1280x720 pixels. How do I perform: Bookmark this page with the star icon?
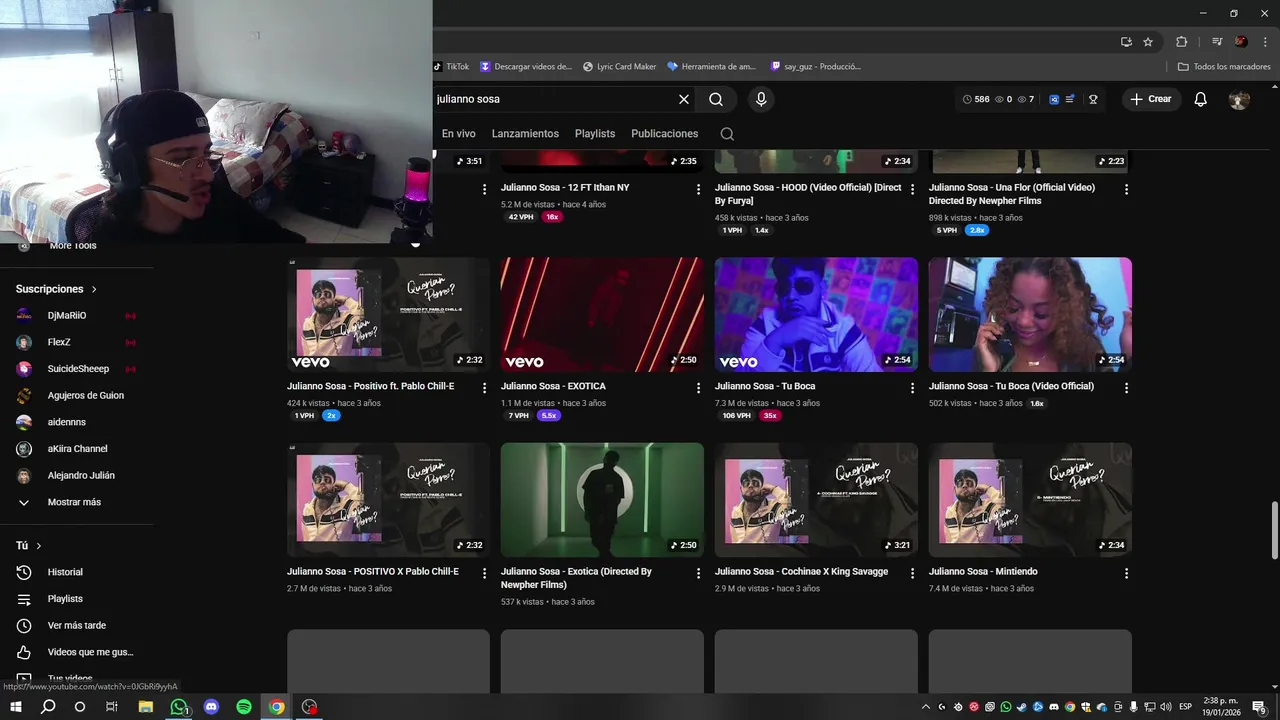1148,42
